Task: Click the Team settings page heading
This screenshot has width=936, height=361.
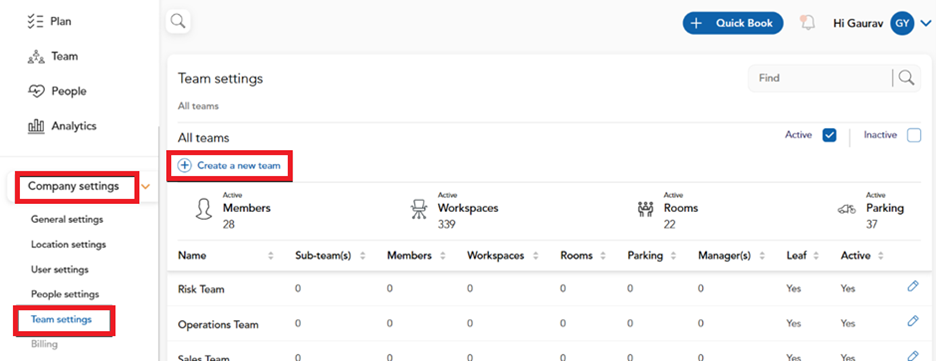Action: [x=220, y=78]
